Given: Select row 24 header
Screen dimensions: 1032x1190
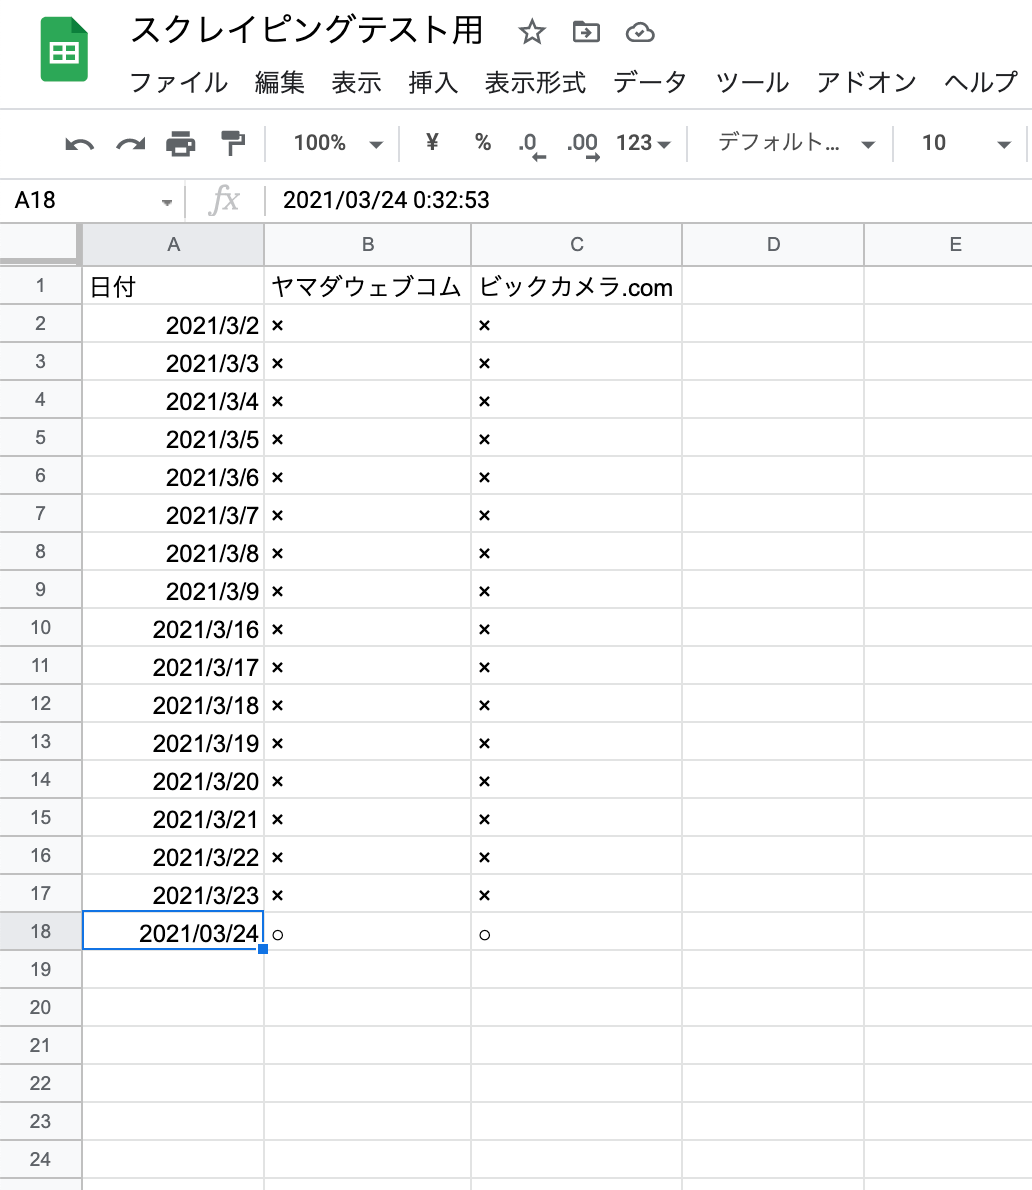Looking at the screenshot, I should [40, 1159].
